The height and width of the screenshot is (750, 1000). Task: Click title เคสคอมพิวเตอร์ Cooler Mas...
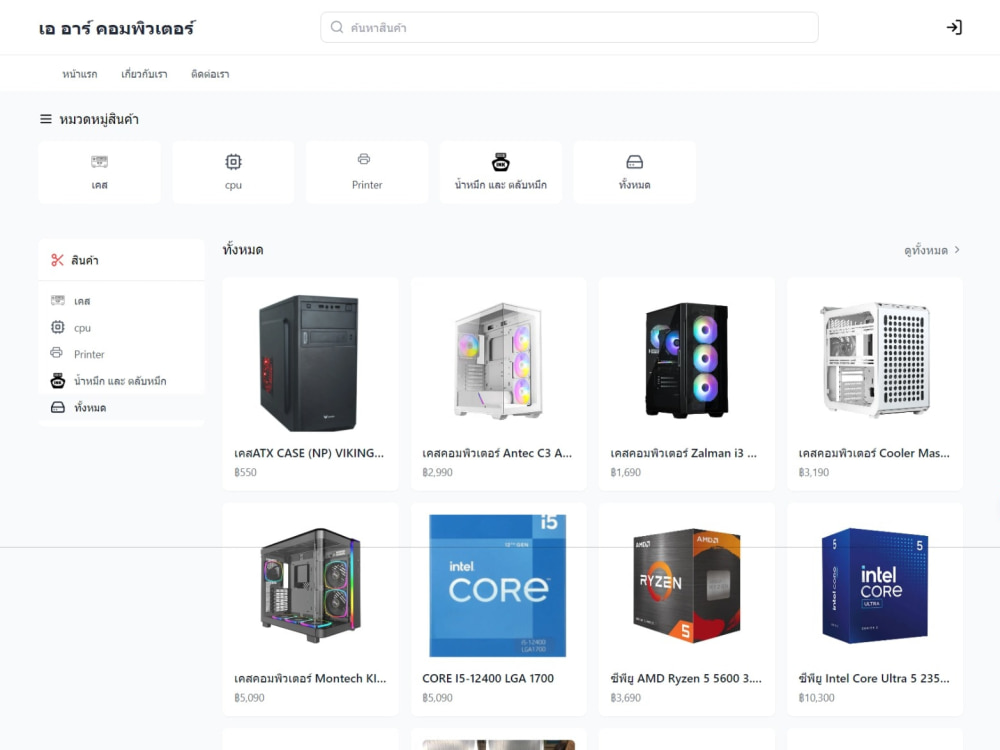874,453
